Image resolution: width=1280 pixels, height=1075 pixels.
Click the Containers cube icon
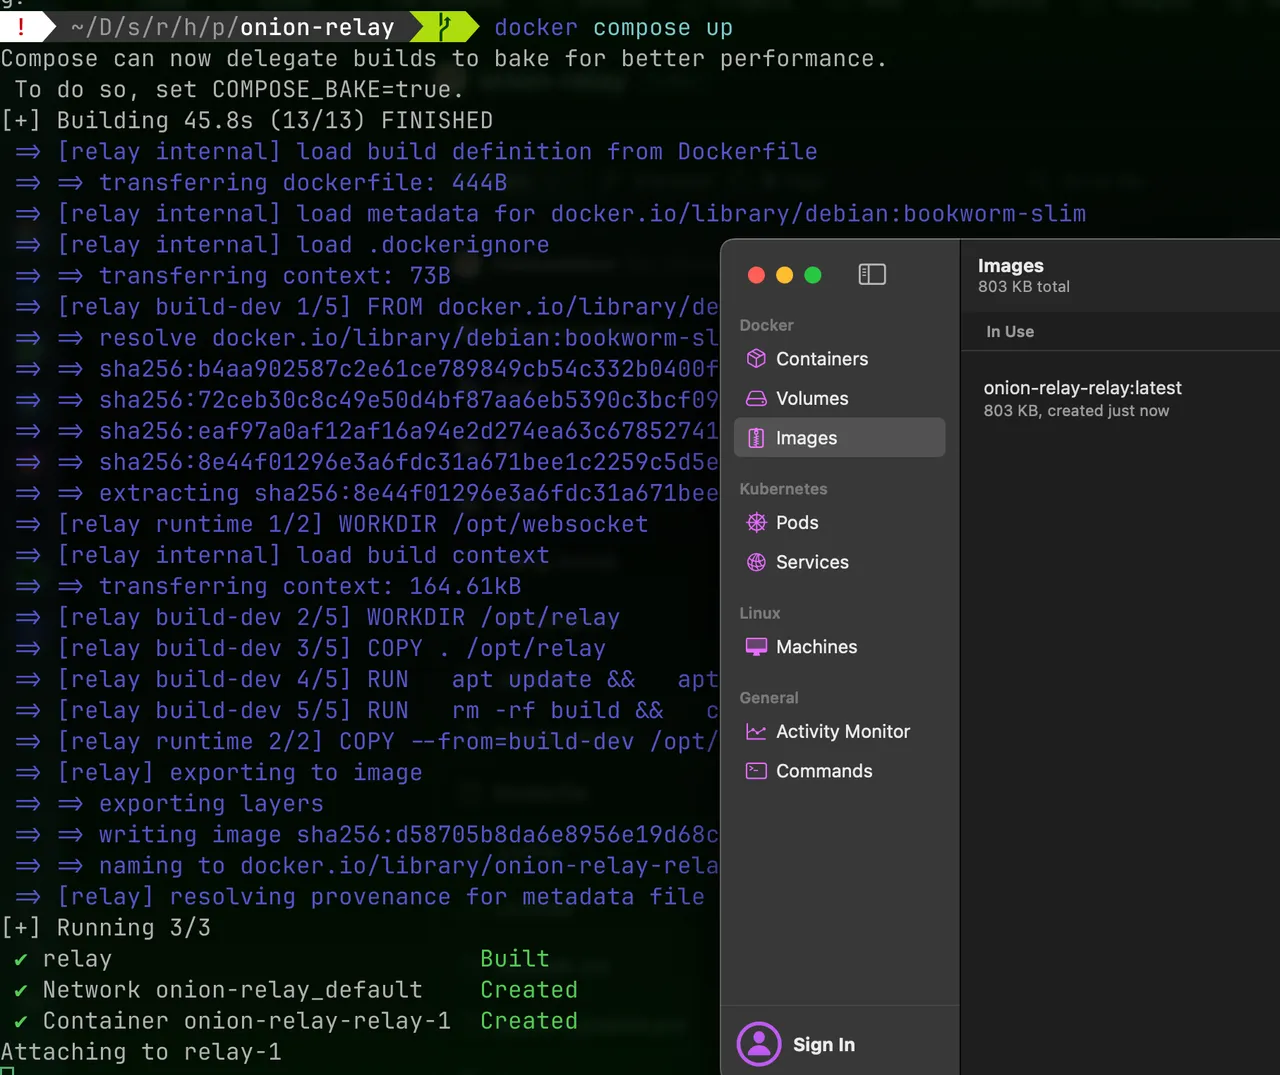tap(756, 359)
